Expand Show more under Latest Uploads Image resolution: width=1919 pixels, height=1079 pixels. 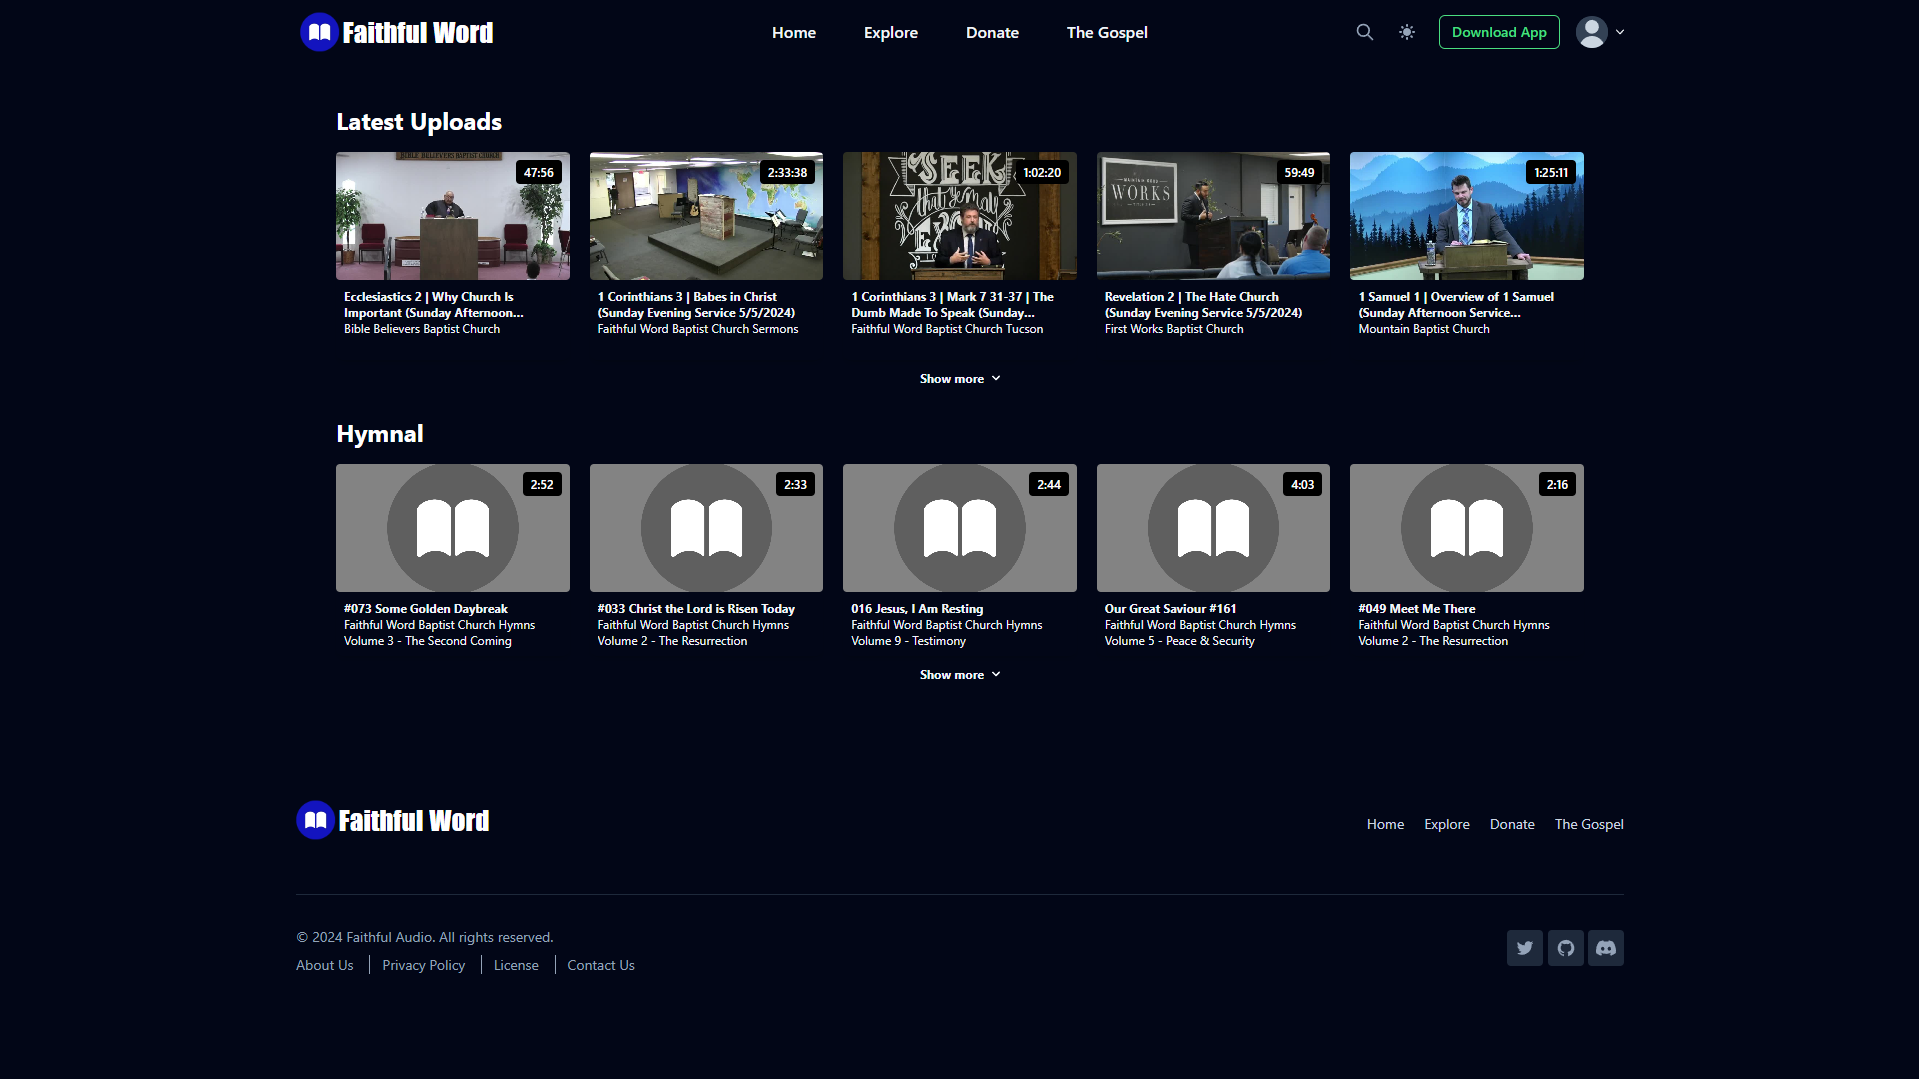[959, 379]
